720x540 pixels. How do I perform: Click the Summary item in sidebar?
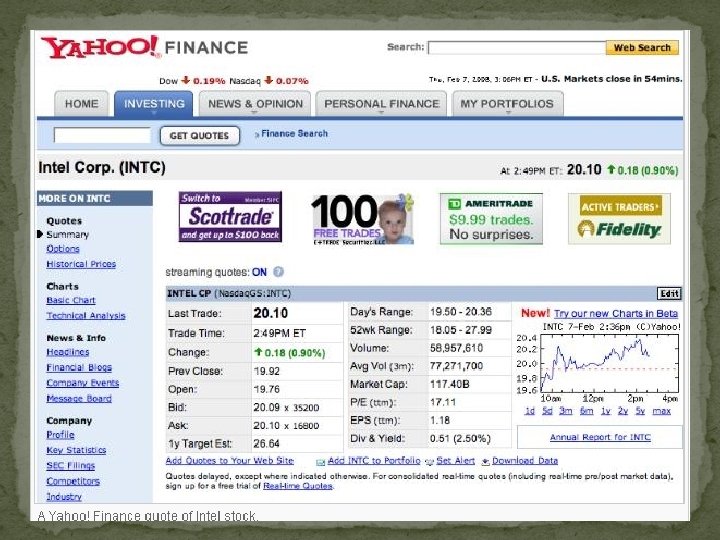pos(68,234)
